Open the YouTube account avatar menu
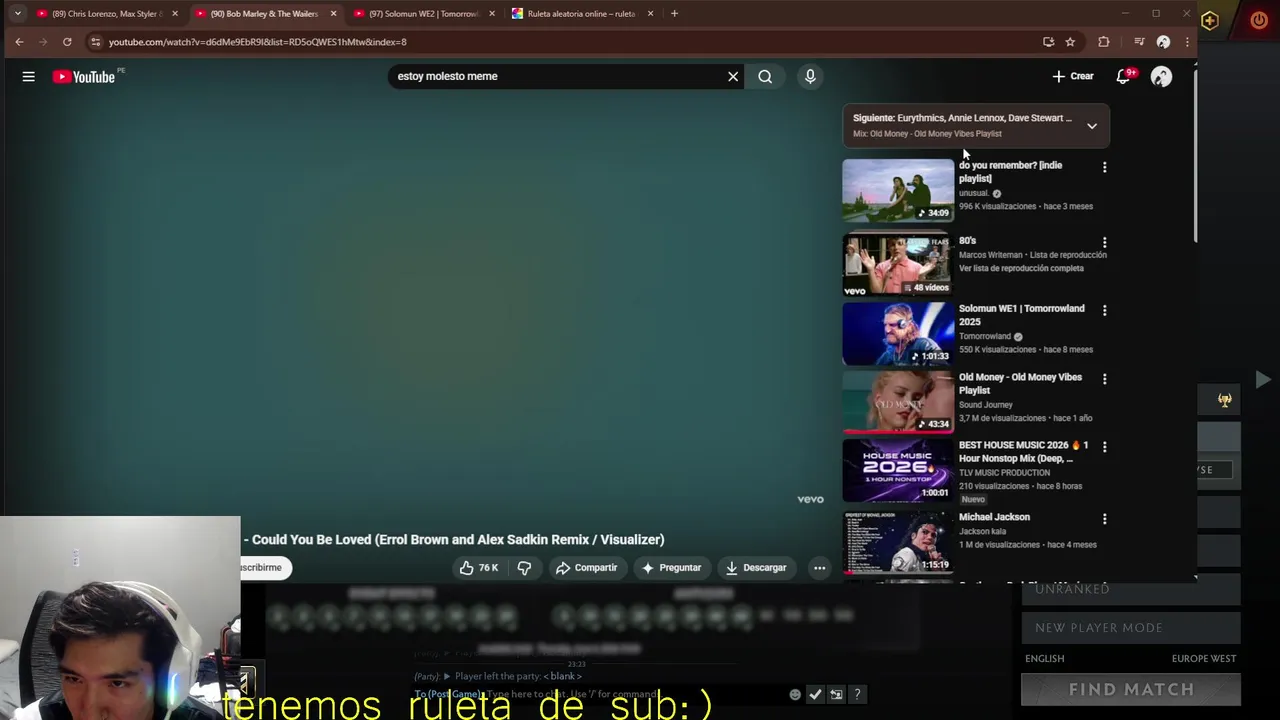The height and width of the screenshot is (720, 1280). tap(1161, 76)
